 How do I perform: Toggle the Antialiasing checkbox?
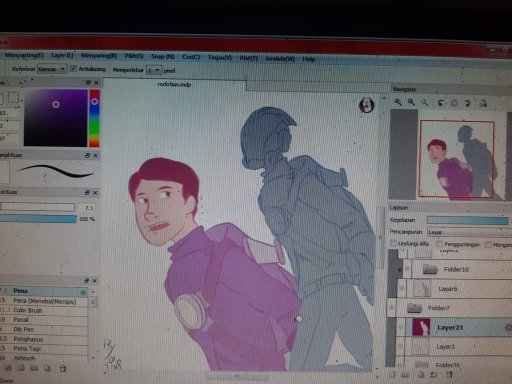pos(74,69)
